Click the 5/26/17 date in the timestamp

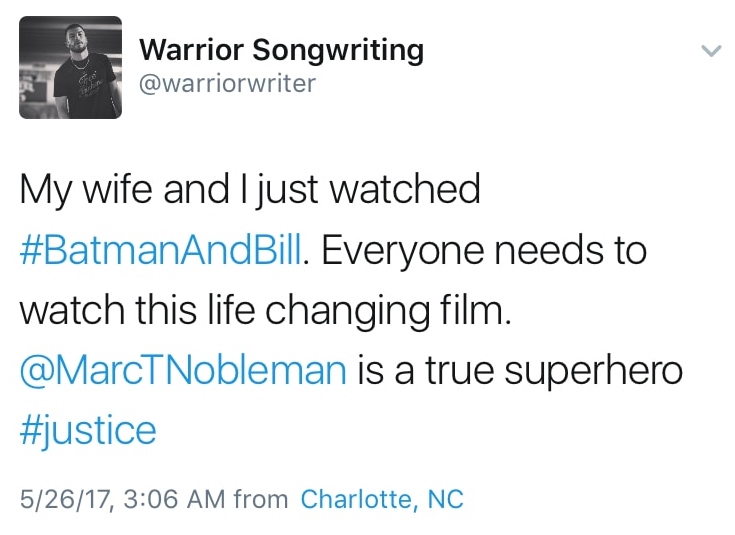60,498
